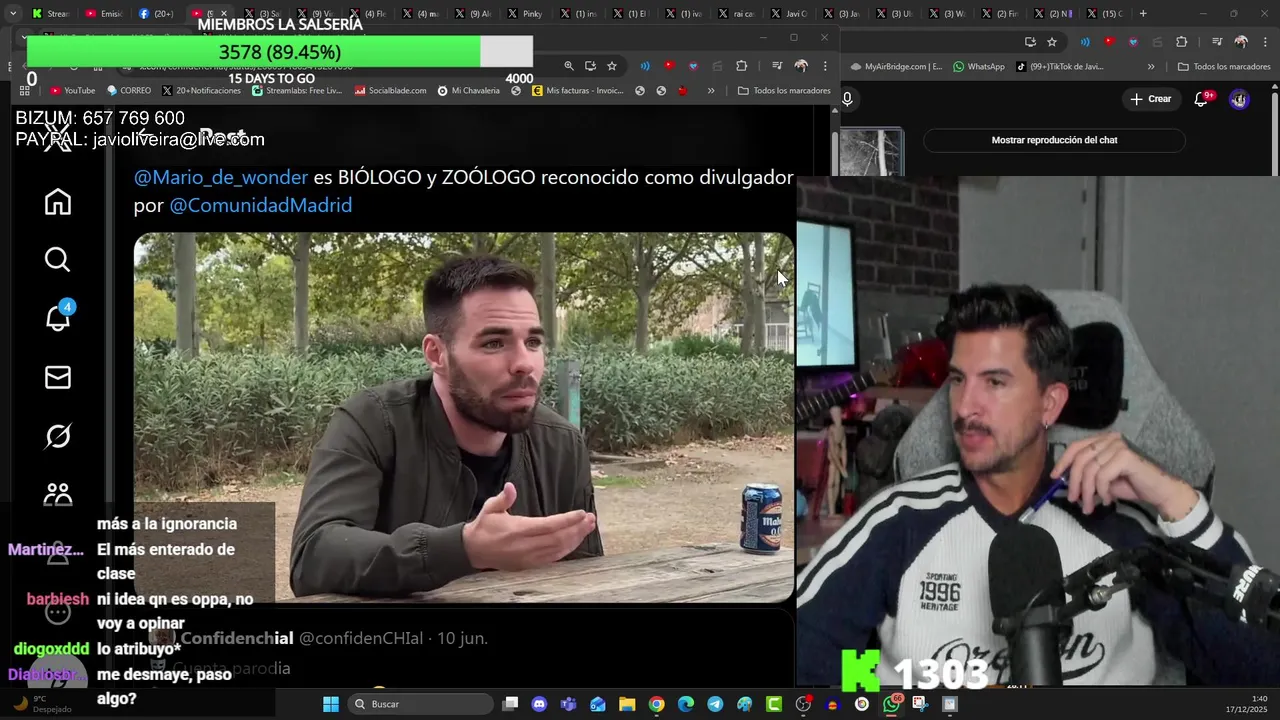Open the X Communities people icon
Screen dimensions: 1280x720
pyautogui.click(x=57, y=494)
